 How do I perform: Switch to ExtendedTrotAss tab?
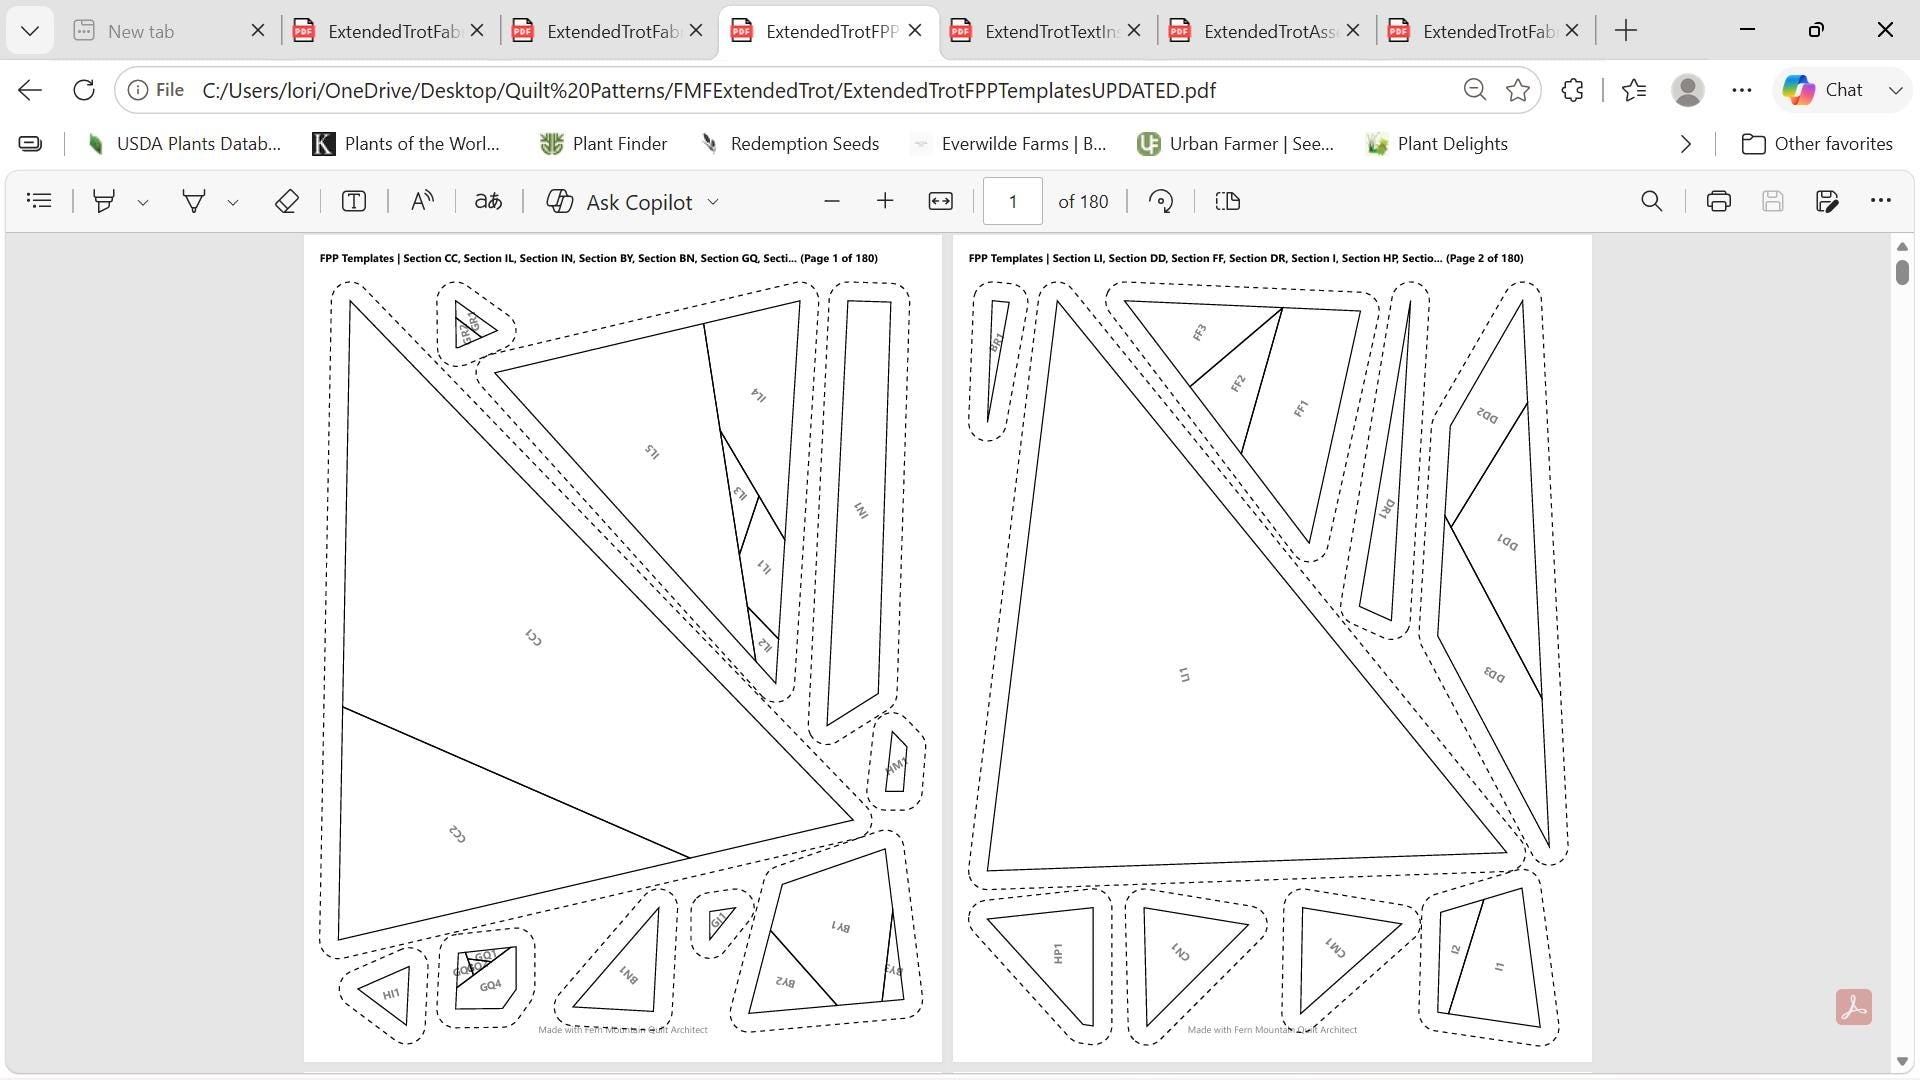point(1254,31)
